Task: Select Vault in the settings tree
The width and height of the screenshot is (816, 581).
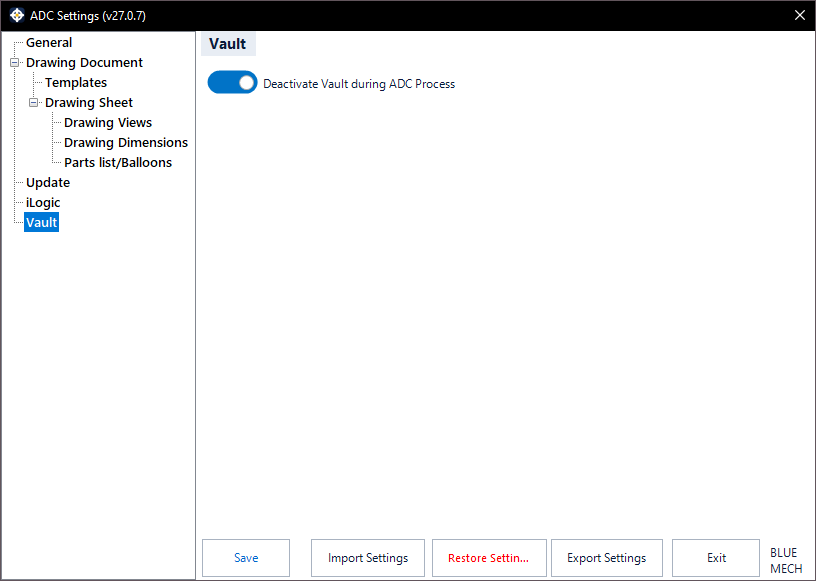Action: click(x=42, y=222)
